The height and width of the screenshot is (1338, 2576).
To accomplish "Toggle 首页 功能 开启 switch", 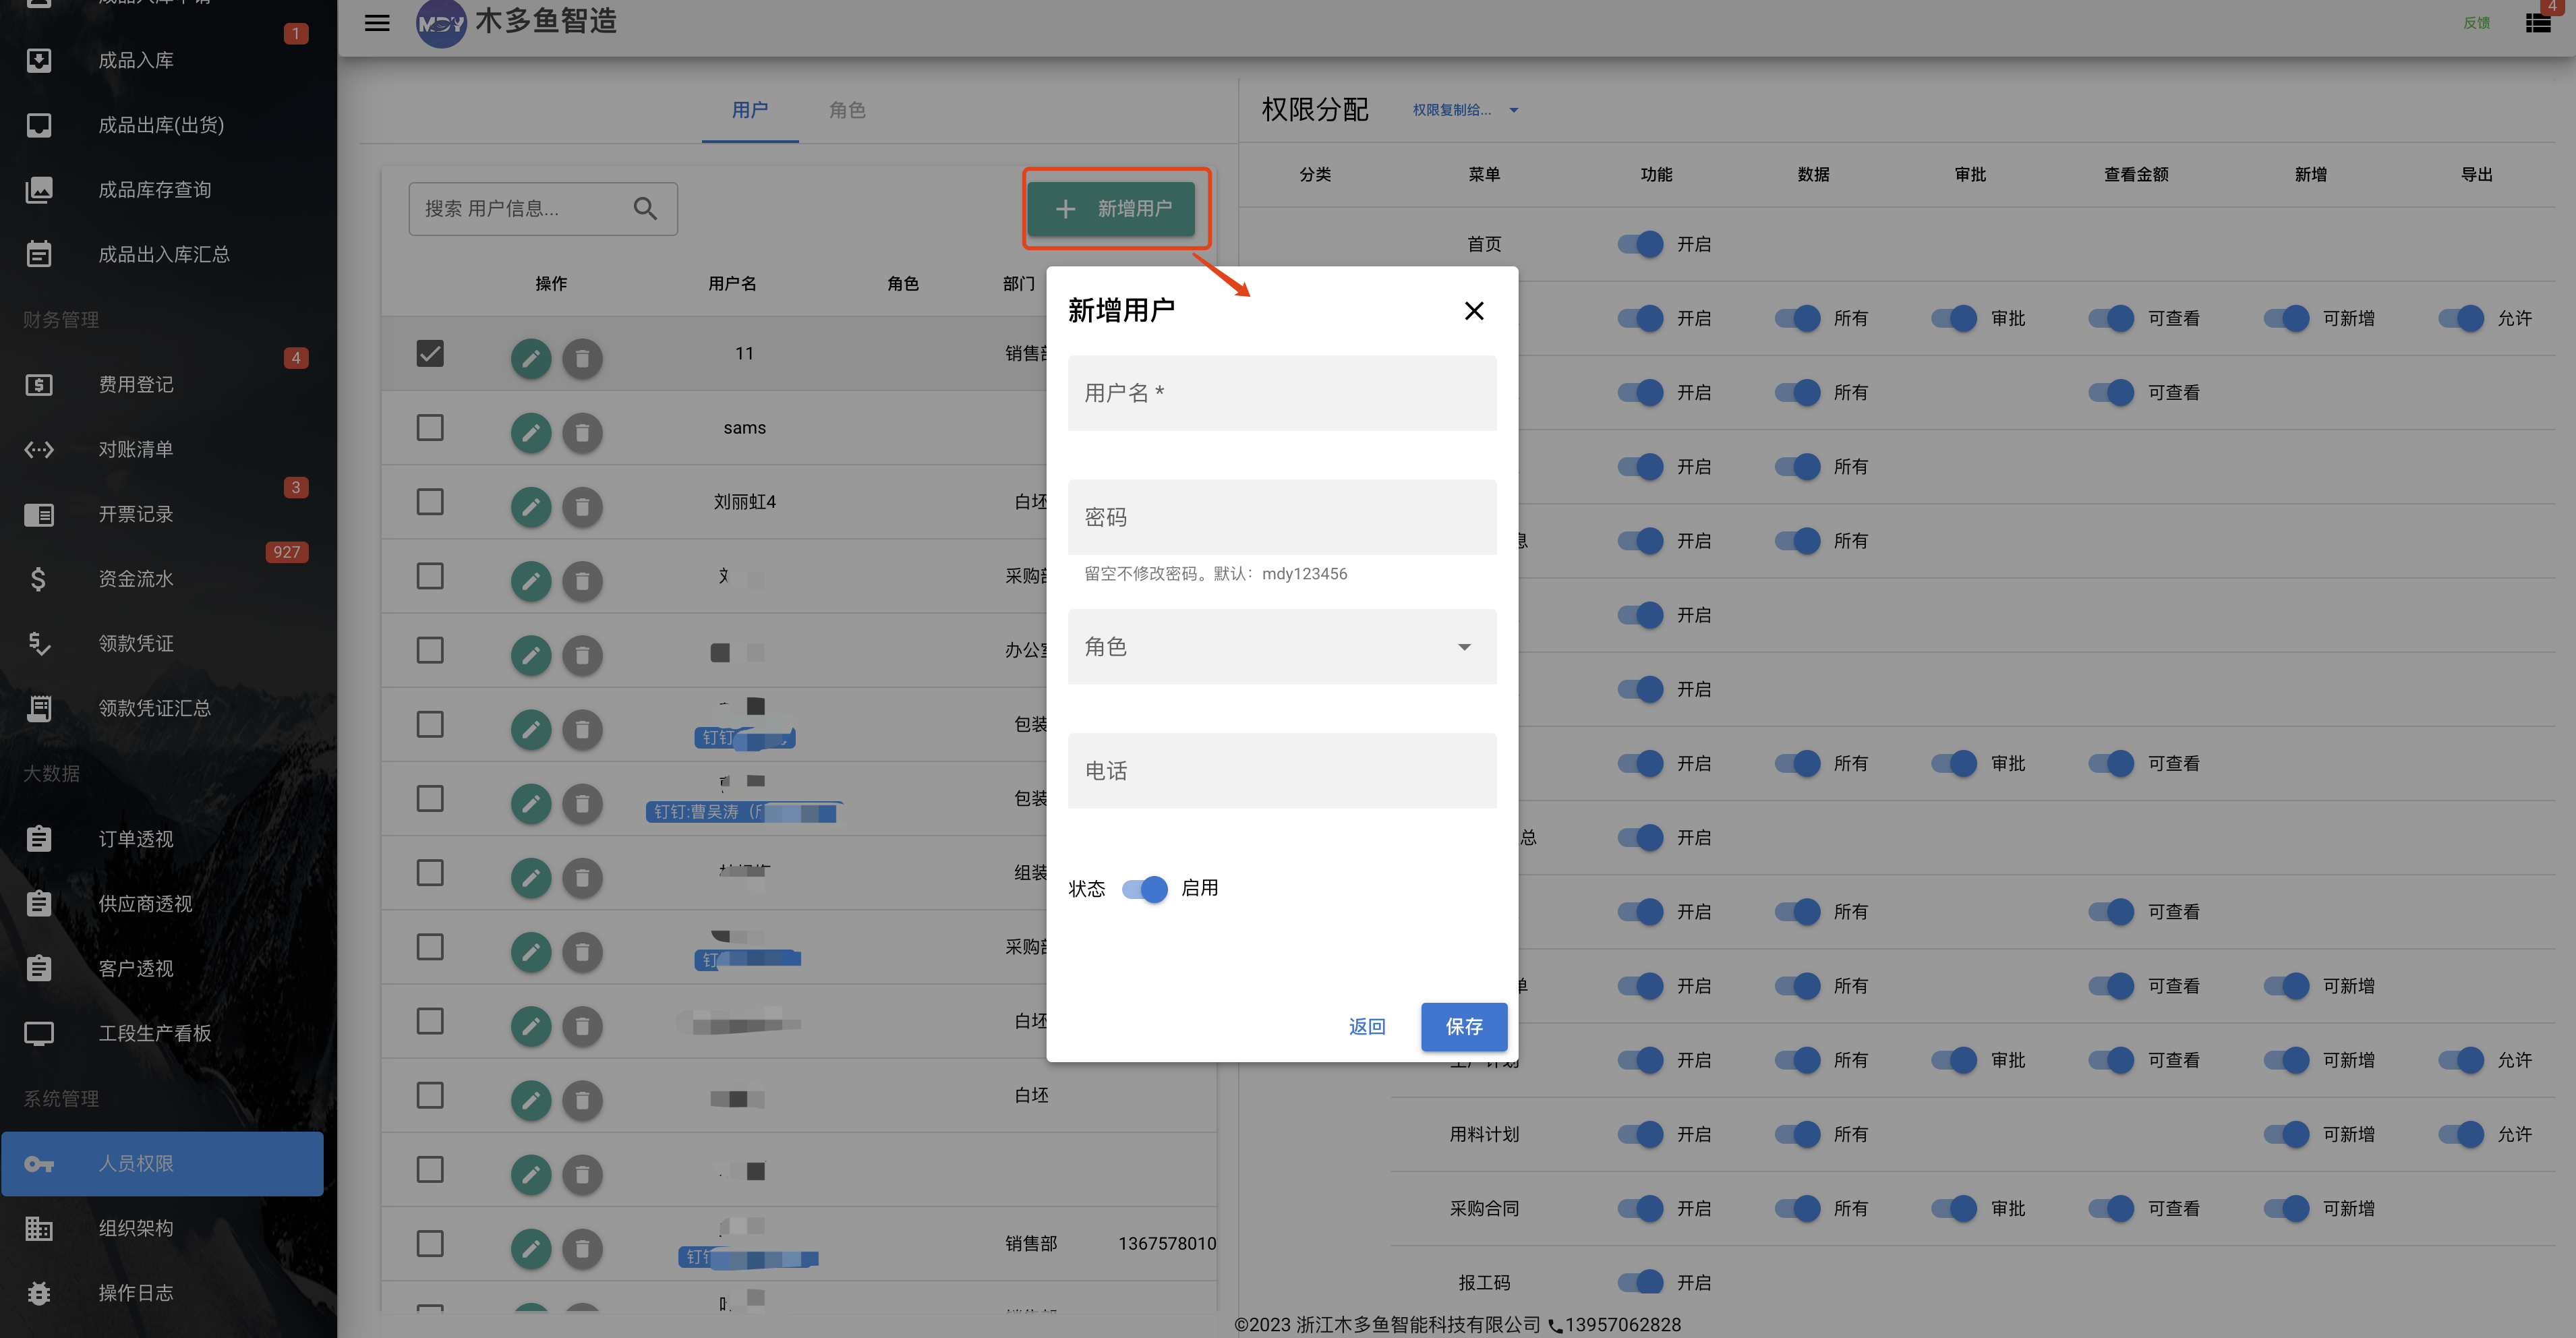I will [1641, 243].
